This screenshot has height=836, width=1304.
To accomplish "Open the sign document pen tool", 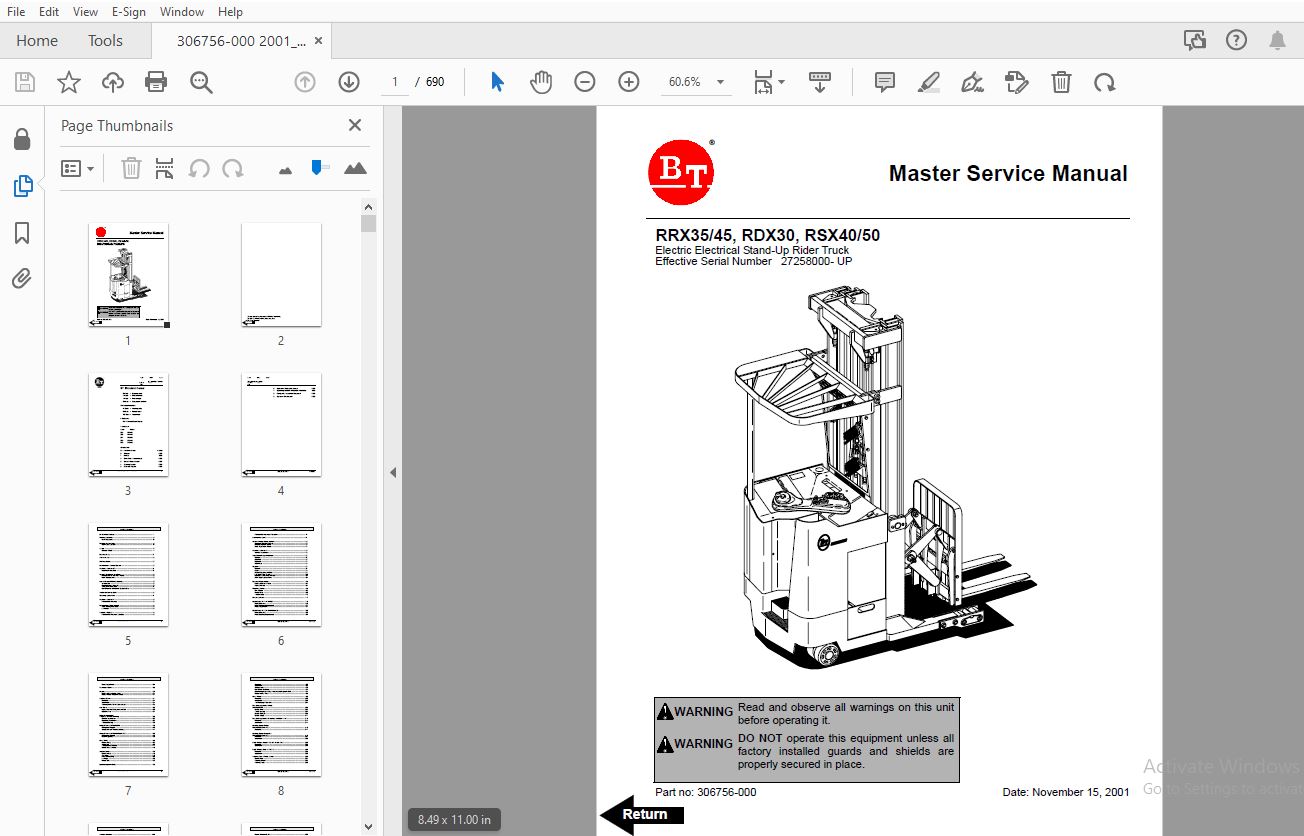I will (x=972, y=82).
